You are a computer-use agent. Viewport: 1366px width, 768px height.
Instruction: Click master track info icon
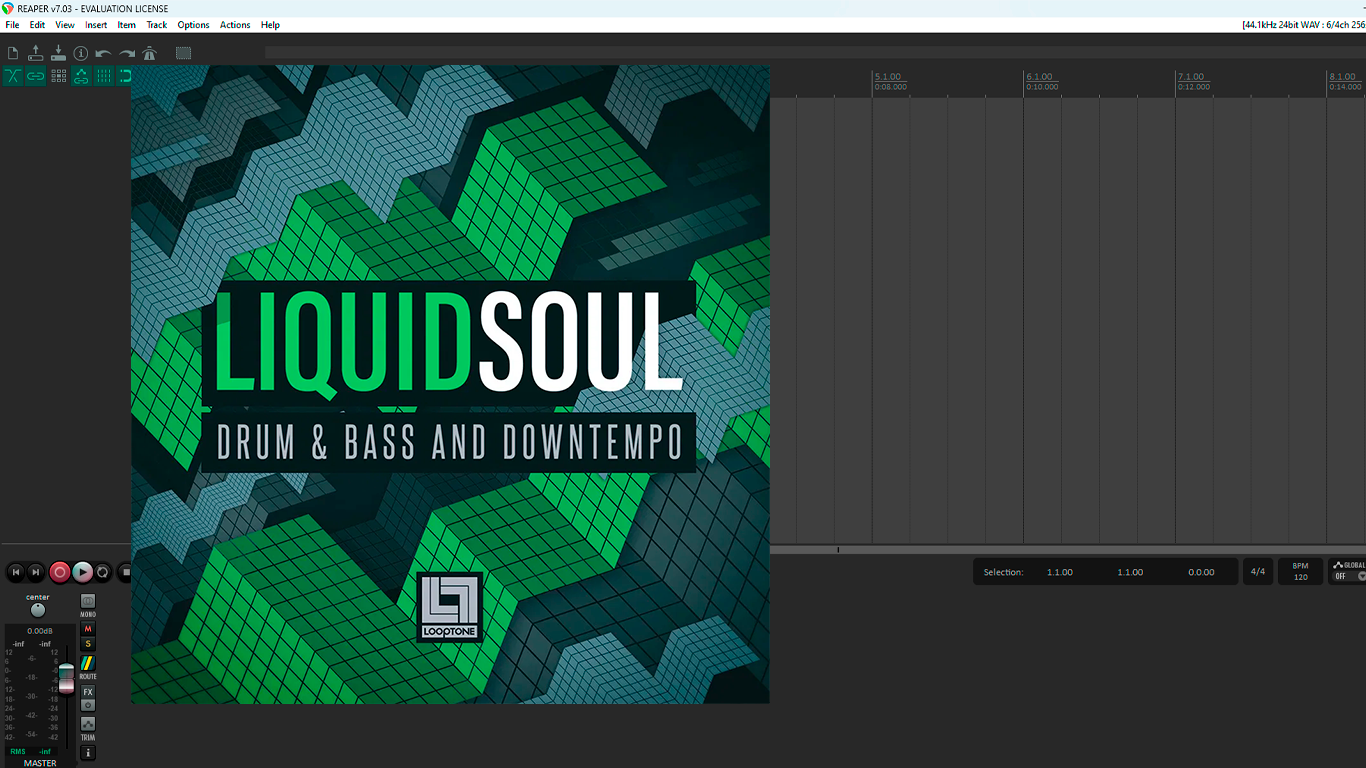88,753
